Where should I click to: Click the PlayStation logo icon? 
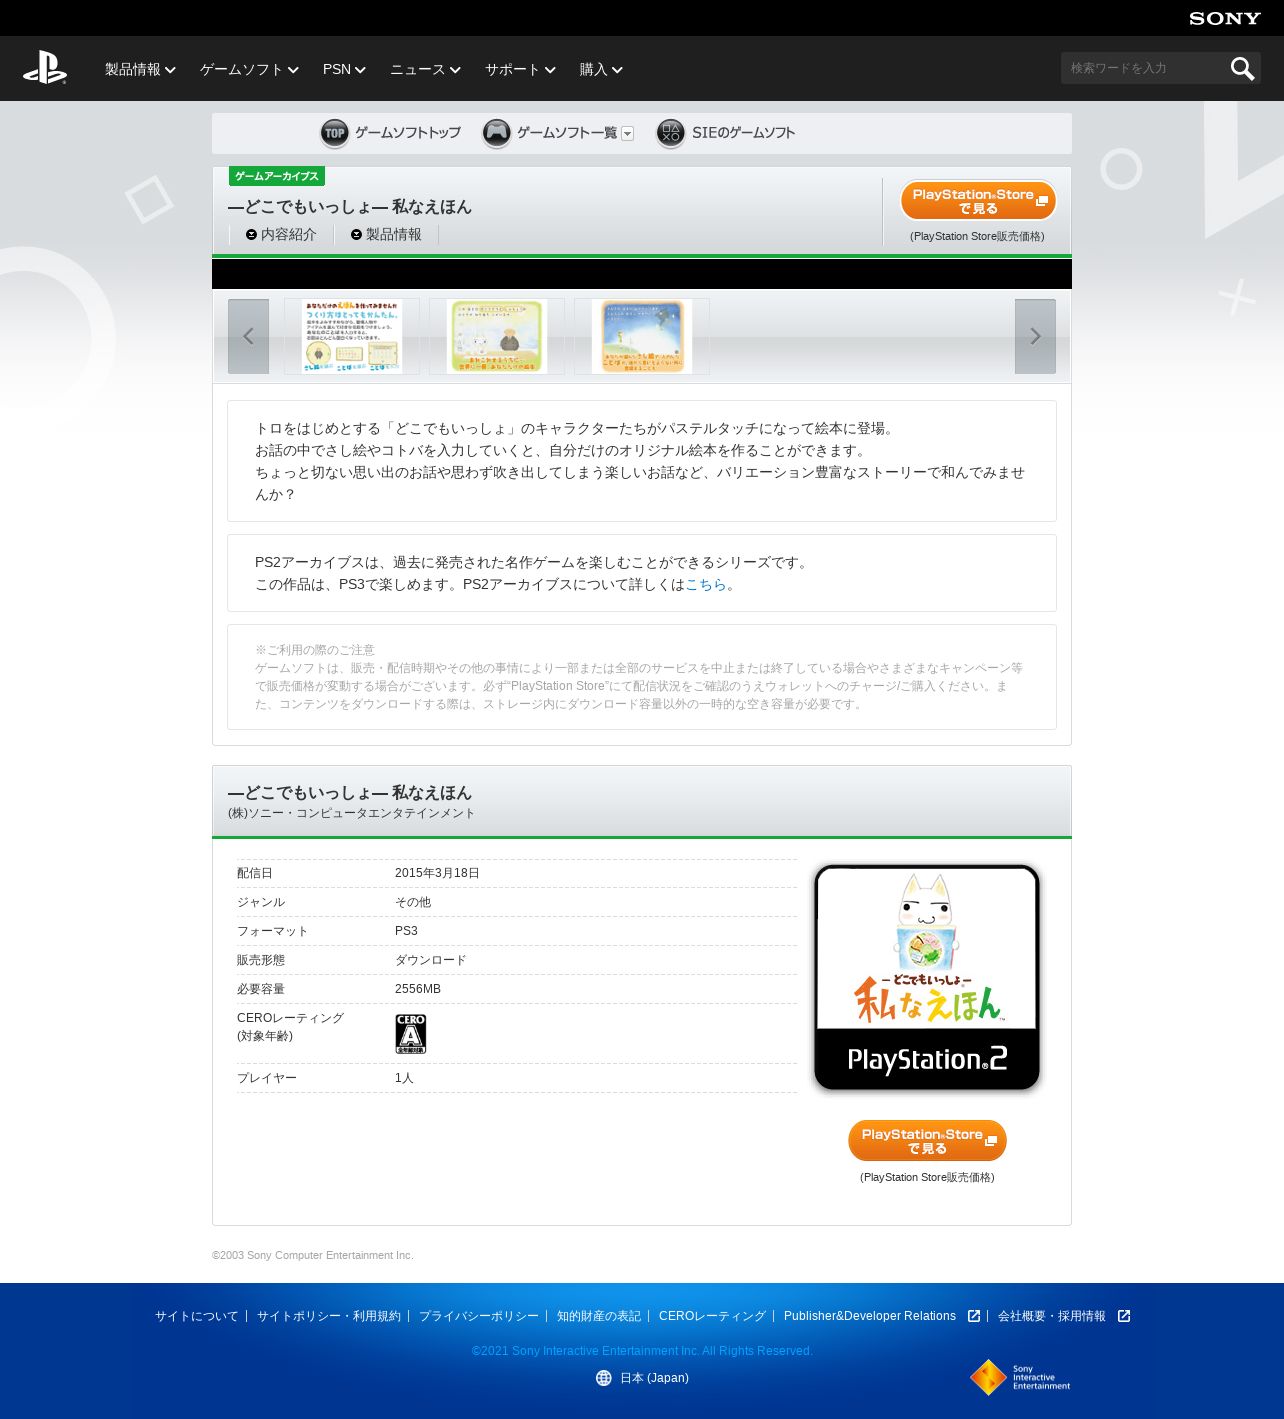45,68
